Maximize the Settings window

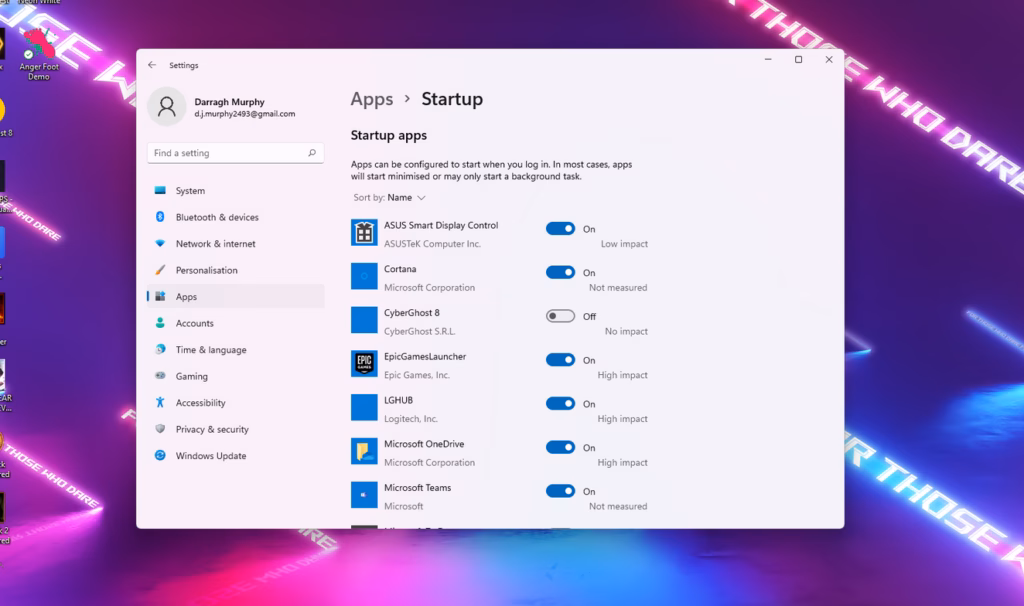(798, 59)
